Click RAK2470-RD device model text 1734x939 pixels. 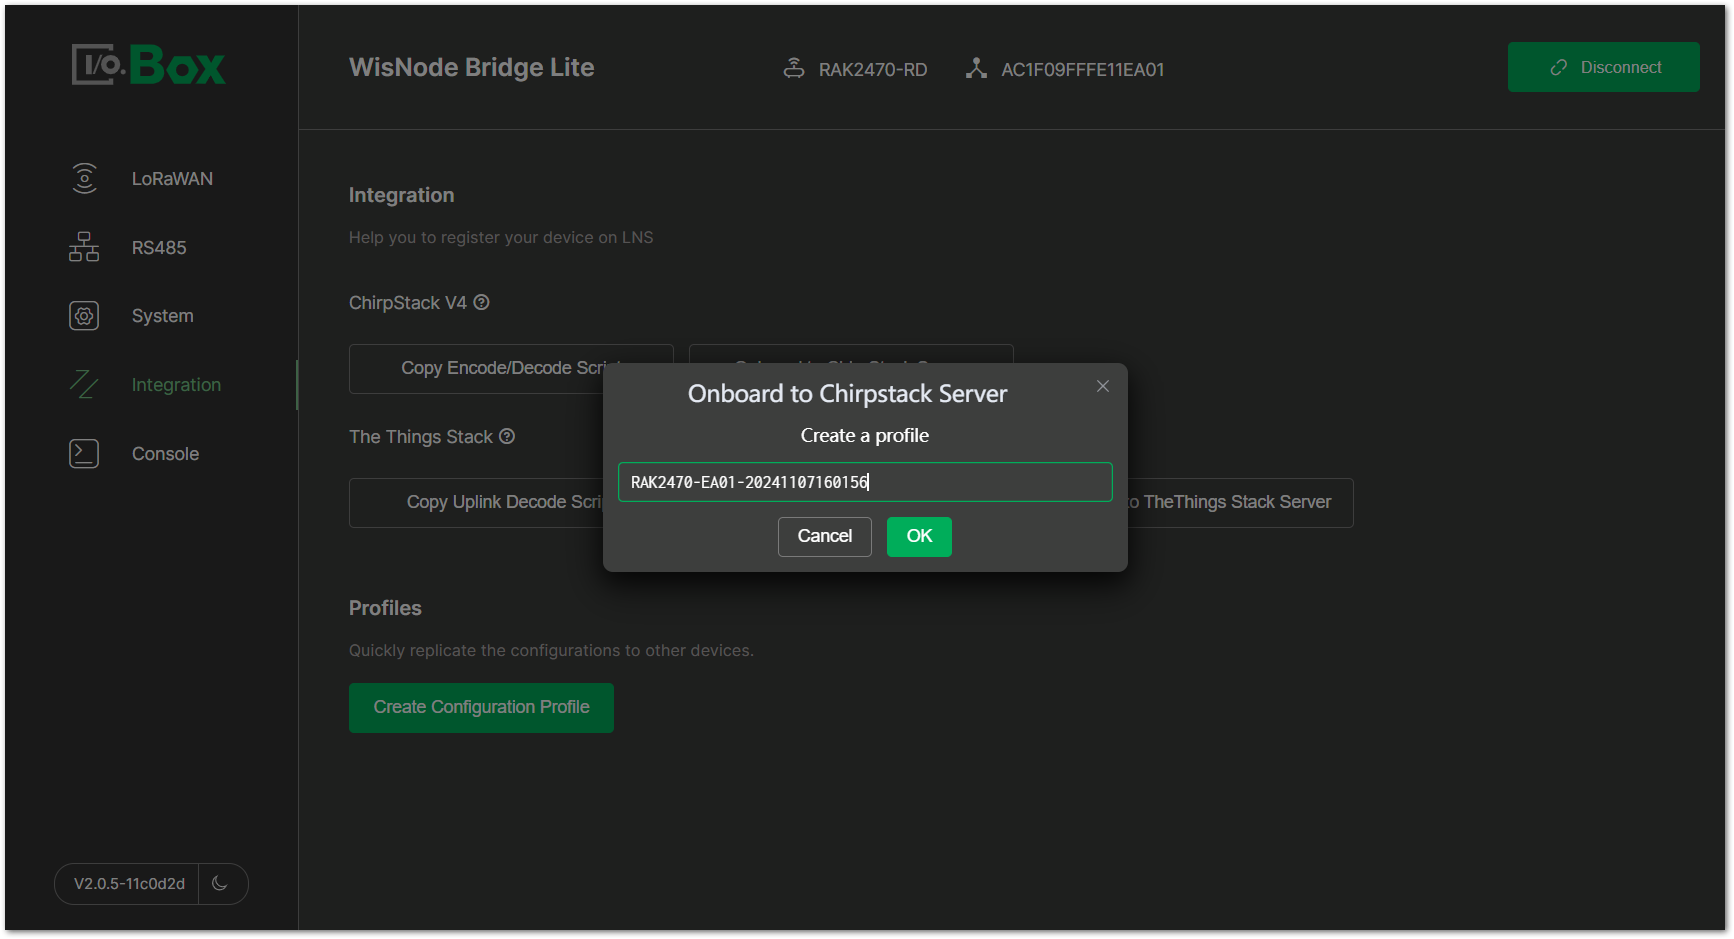(x=873, y=70)
